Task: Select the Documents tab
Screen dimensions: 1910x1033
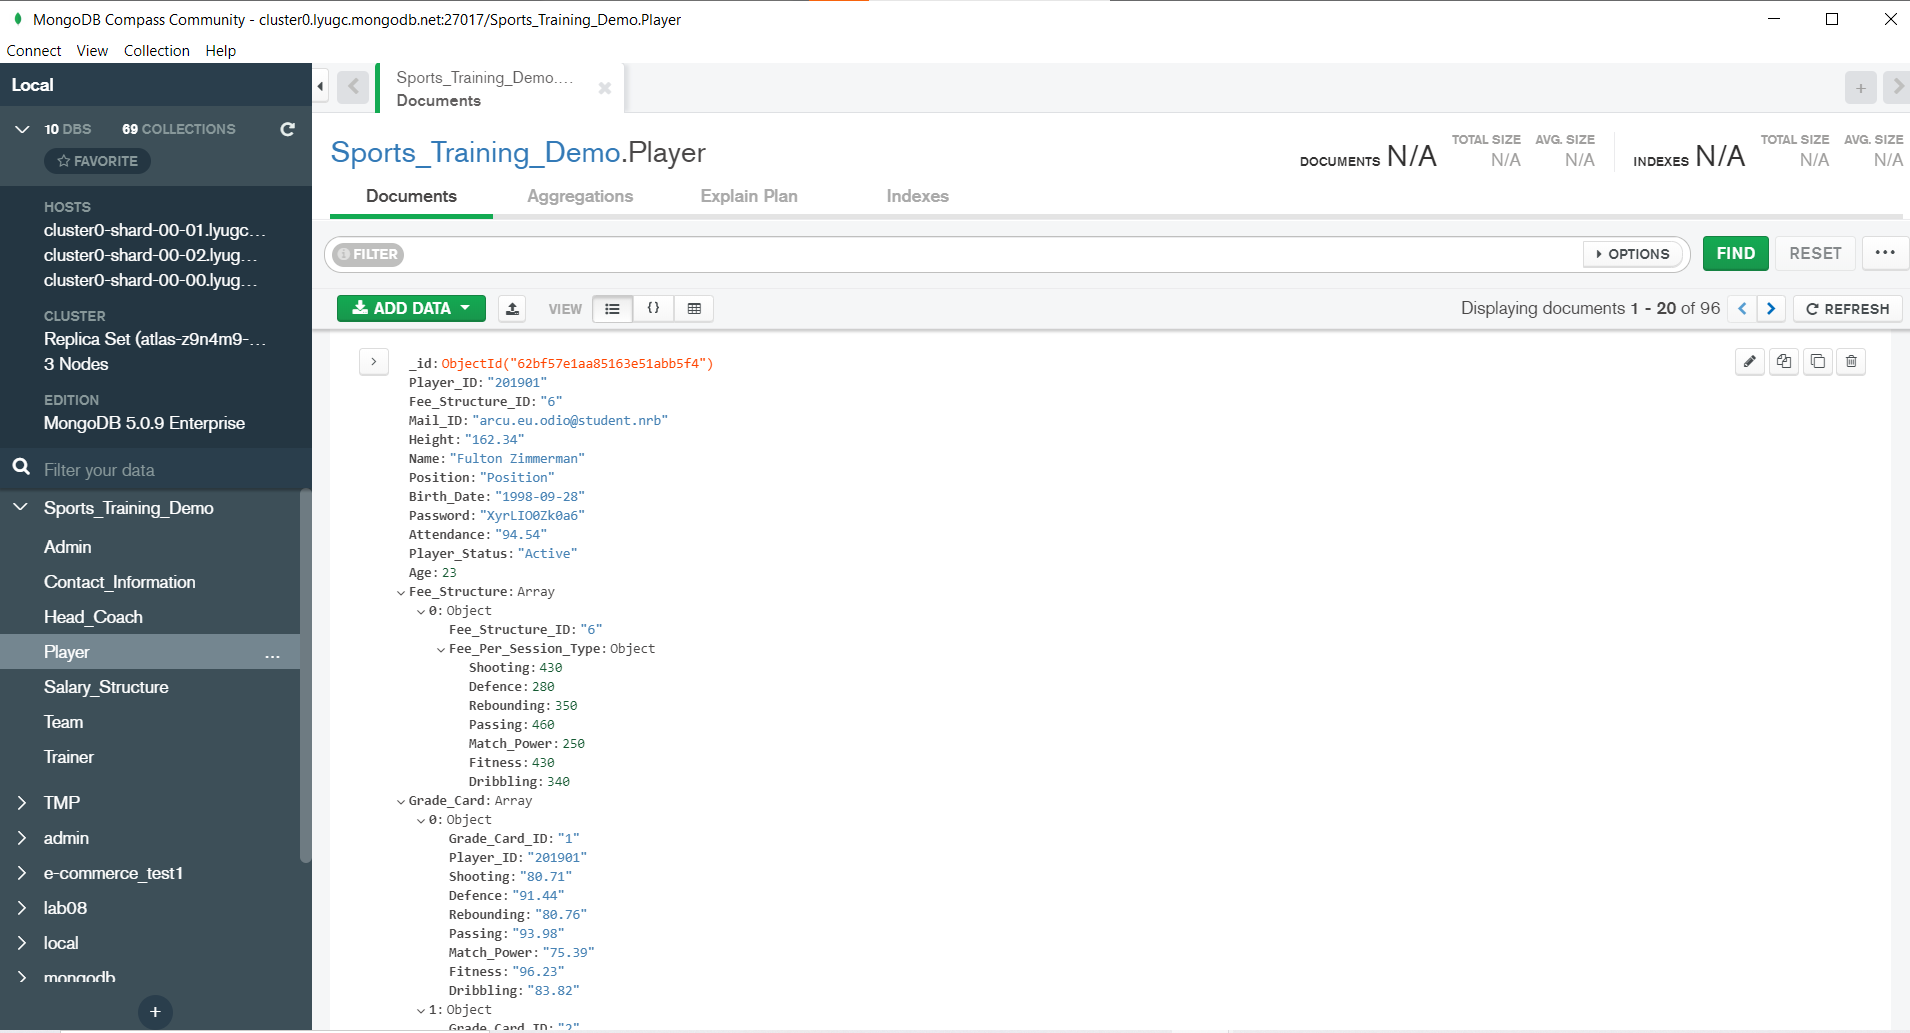Action: tap(411, 196)
